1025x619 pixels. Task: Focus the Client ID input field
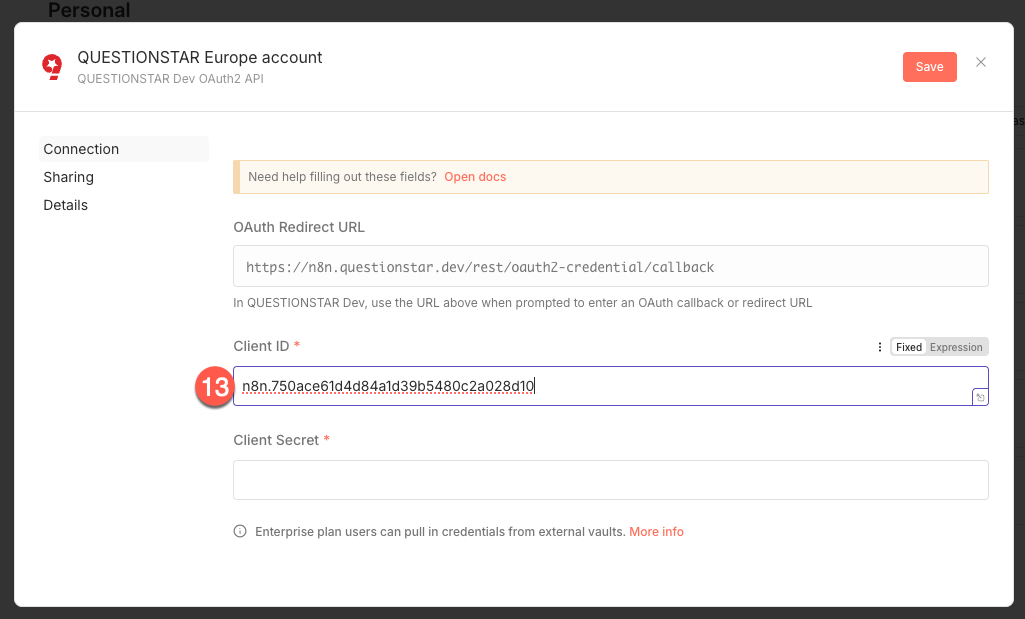click(611, 386)
